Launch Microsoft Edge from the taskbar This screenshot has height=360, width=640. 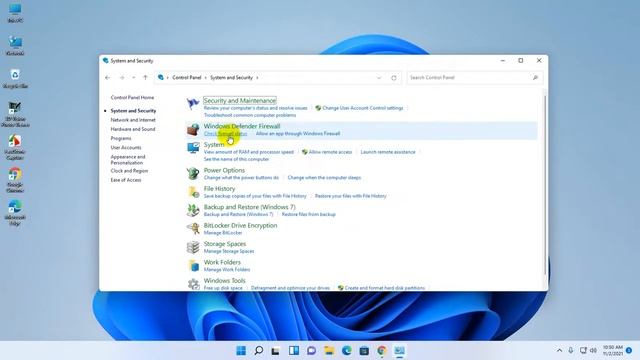tap(347, 351)
